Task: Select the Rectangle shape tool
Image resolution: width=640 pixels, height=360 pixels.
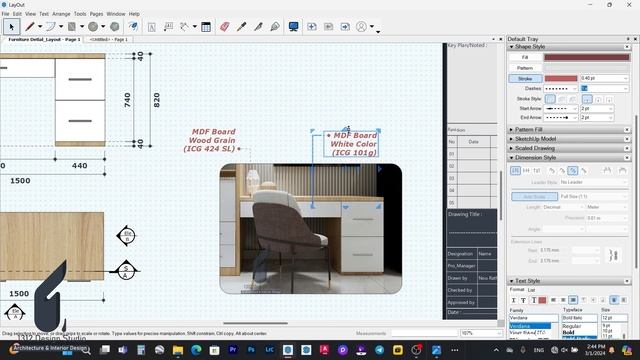Action: click(72, 27)
